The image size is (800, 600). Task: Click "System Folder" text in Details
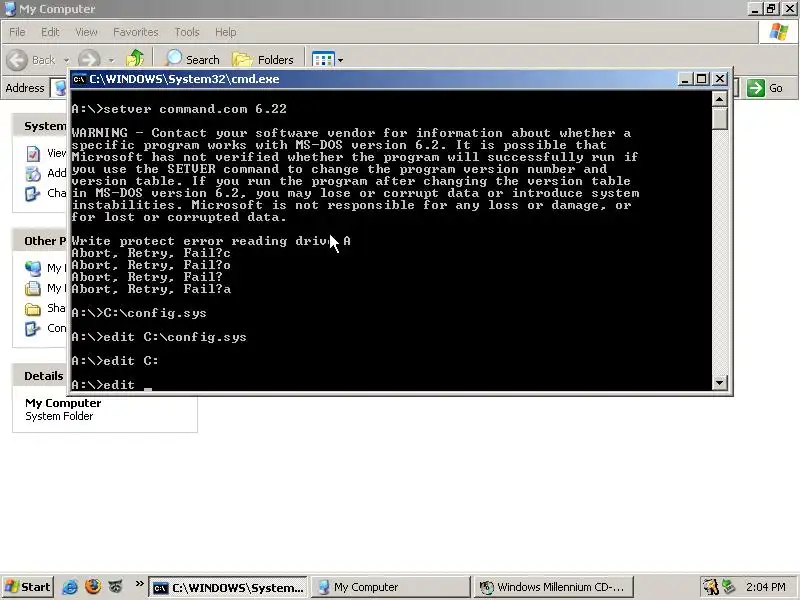click(59, 416)
